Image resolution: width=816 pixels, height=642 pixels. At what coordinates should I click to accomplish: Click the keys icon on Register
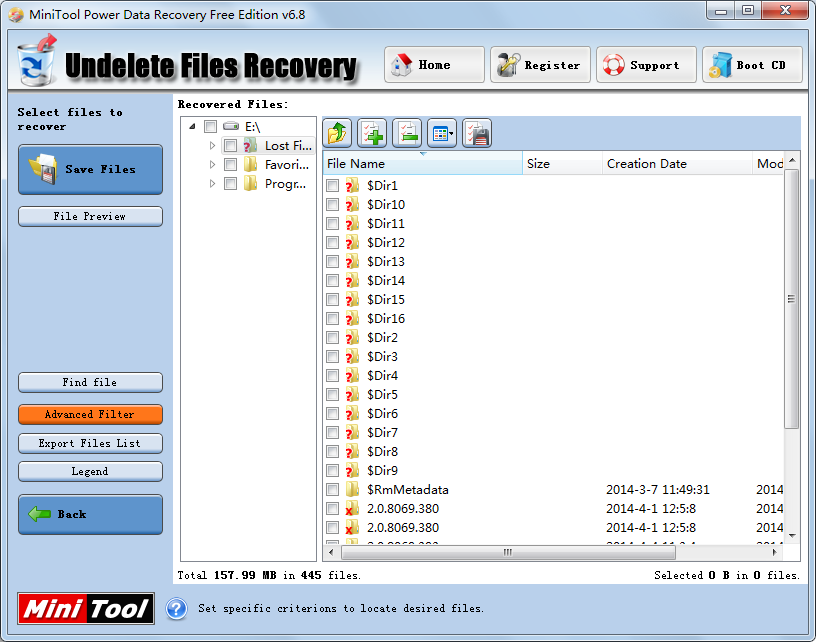click(x=508, y=65)
